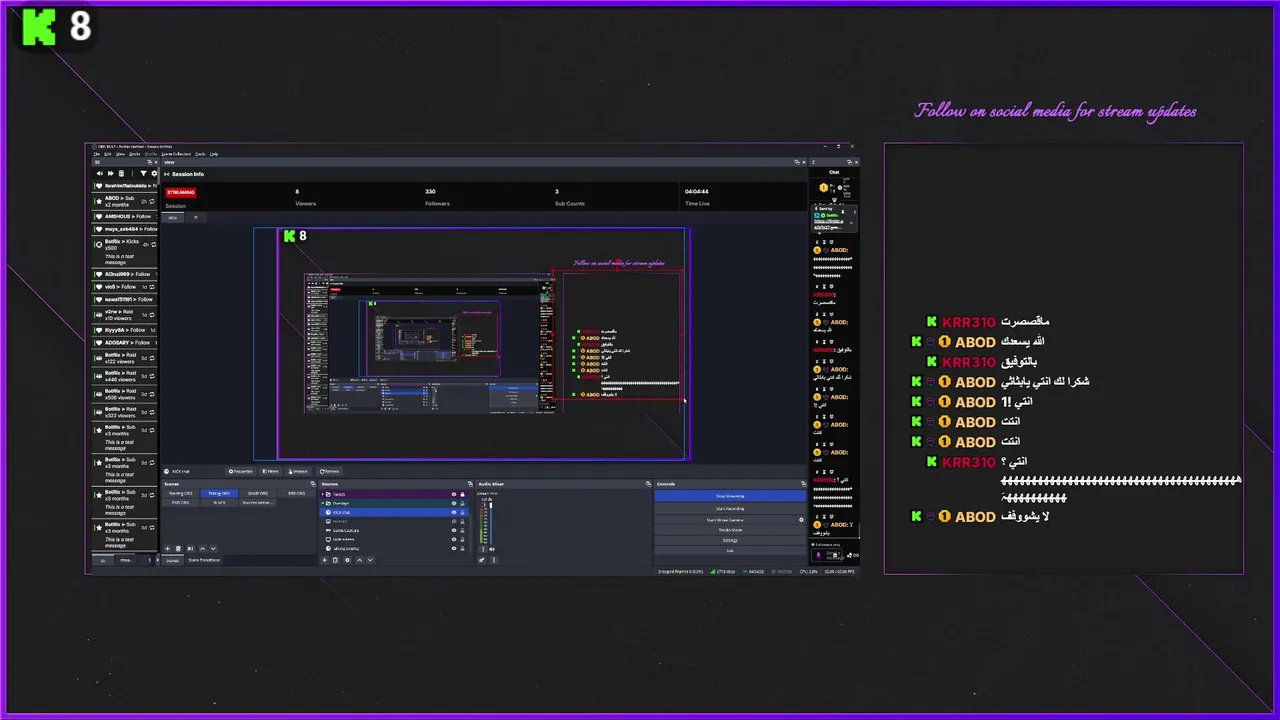Open source properties gear in Sources toolbar
Screen dimensions: 1280x720
point(347,560)
